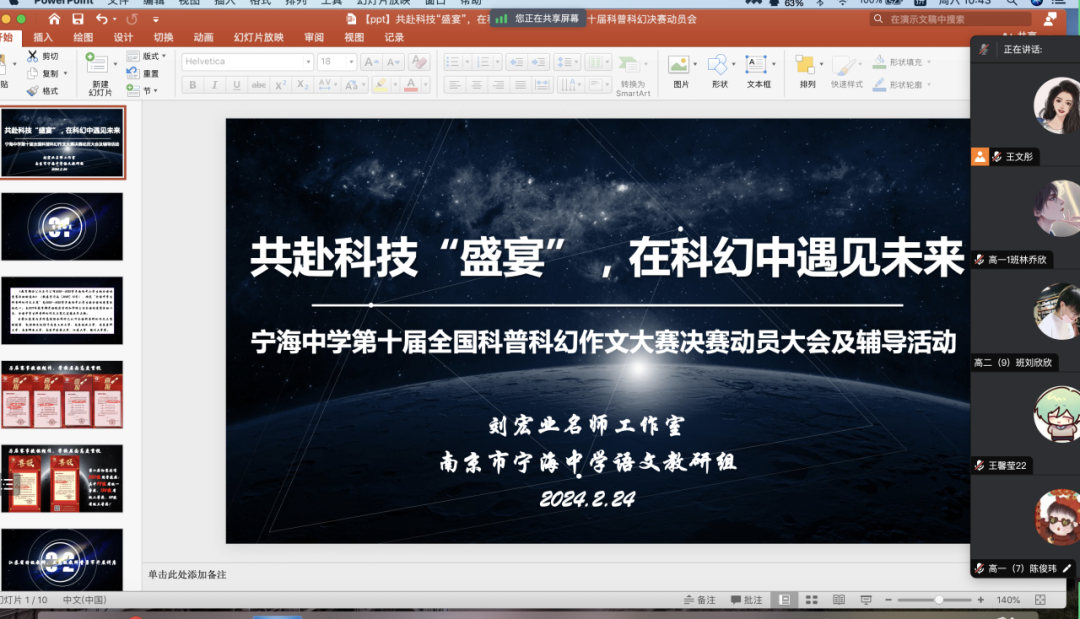Click the New Slide (新建幻灯片) icon
The height and width of the screenshot is (619, 1080).
point(96,63)
